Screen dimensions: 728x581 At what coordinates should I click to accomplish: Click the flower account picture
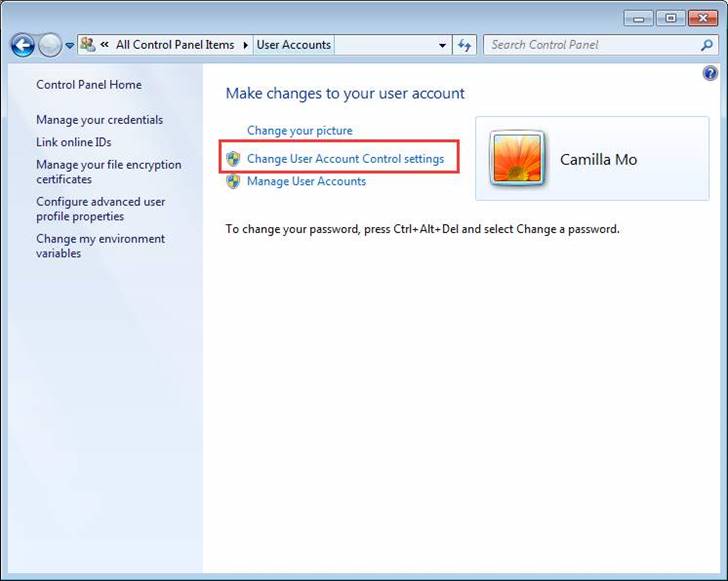coord(517,158)
